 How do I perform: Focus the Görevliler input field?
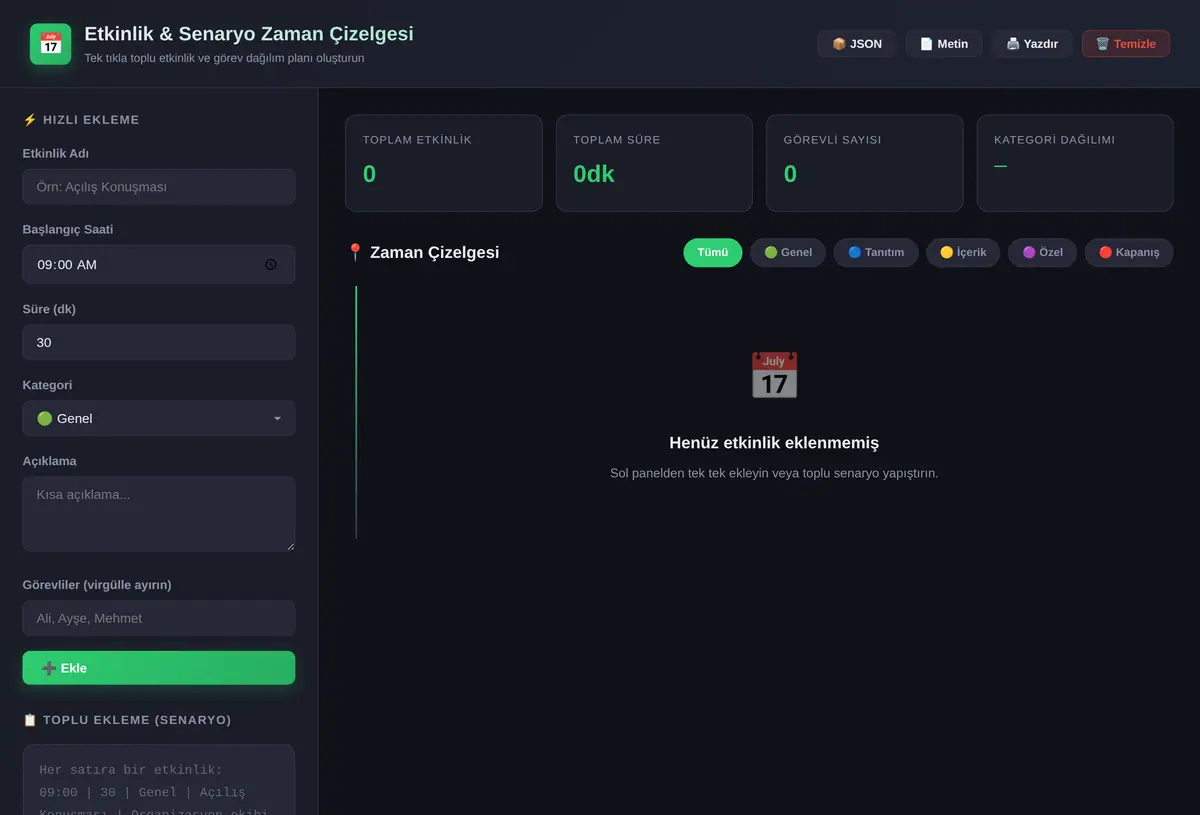point(159,618)
